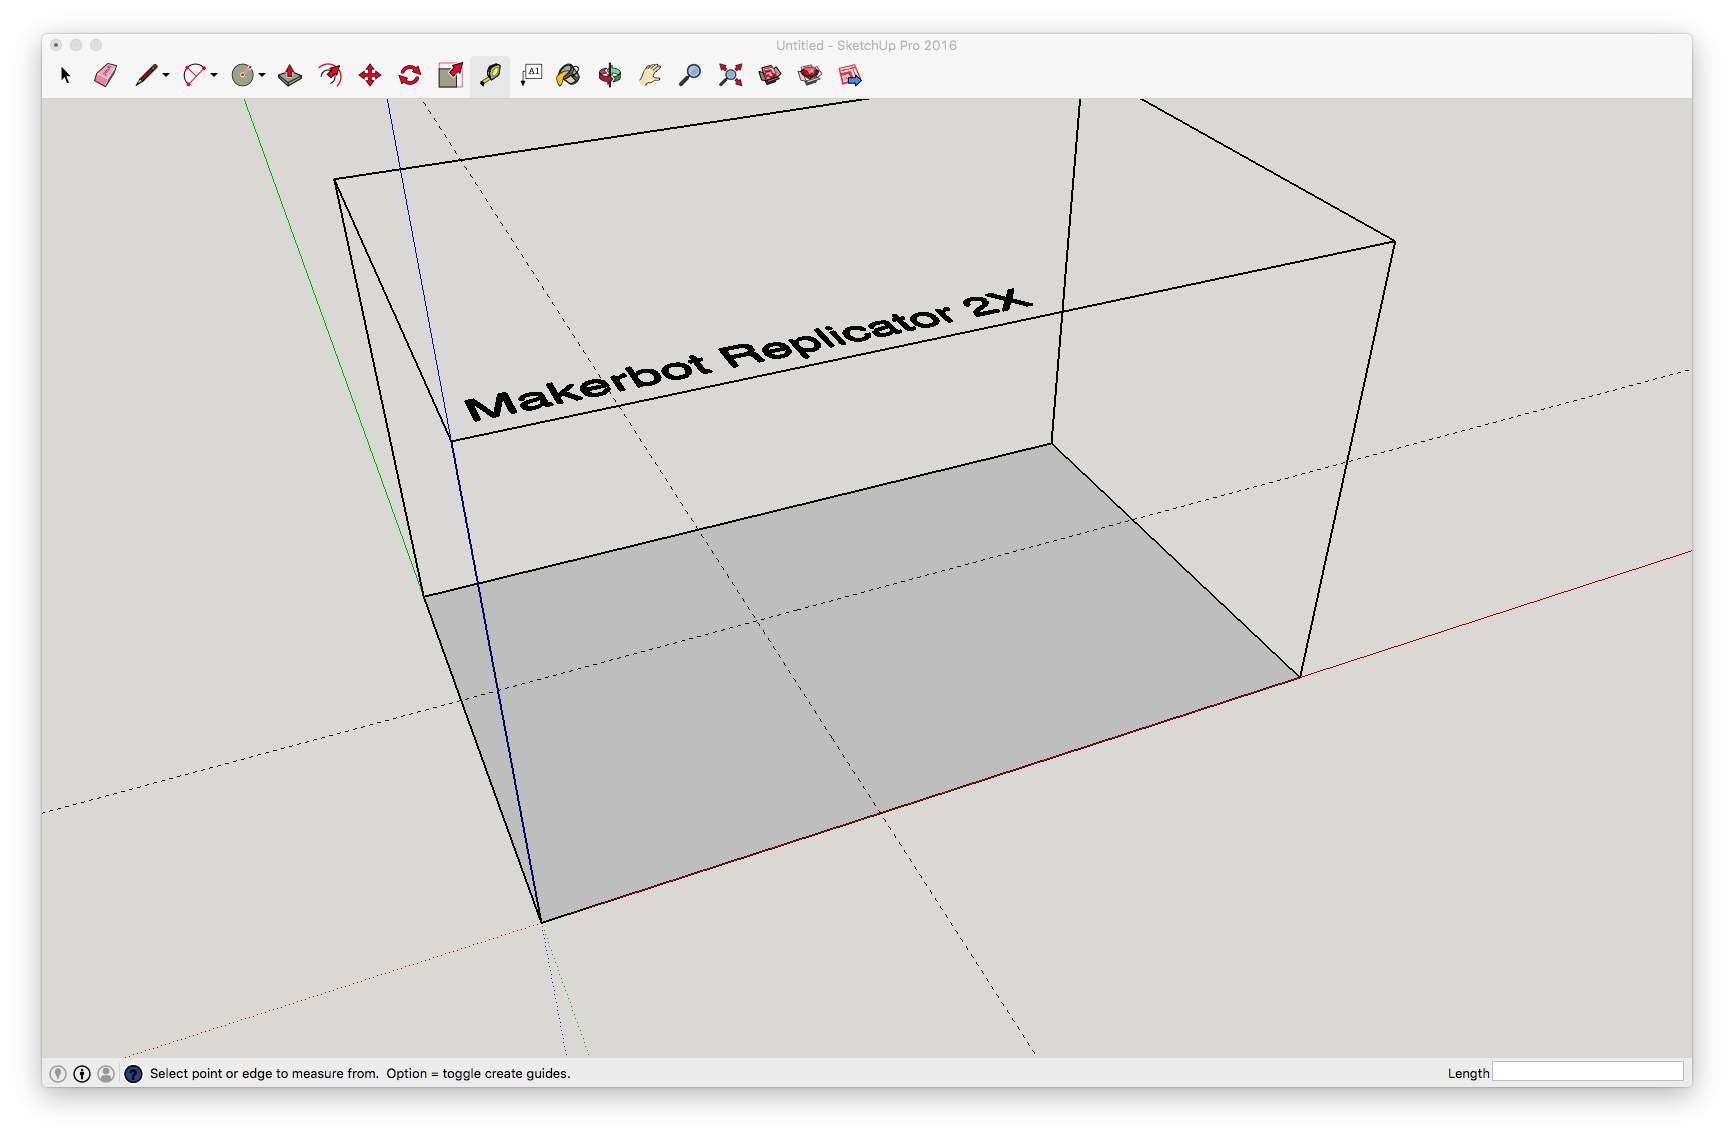This screenshot has width=1734, height=1137.
Task: Open the Instructor help question icon
Action: tap(133, 1074)
